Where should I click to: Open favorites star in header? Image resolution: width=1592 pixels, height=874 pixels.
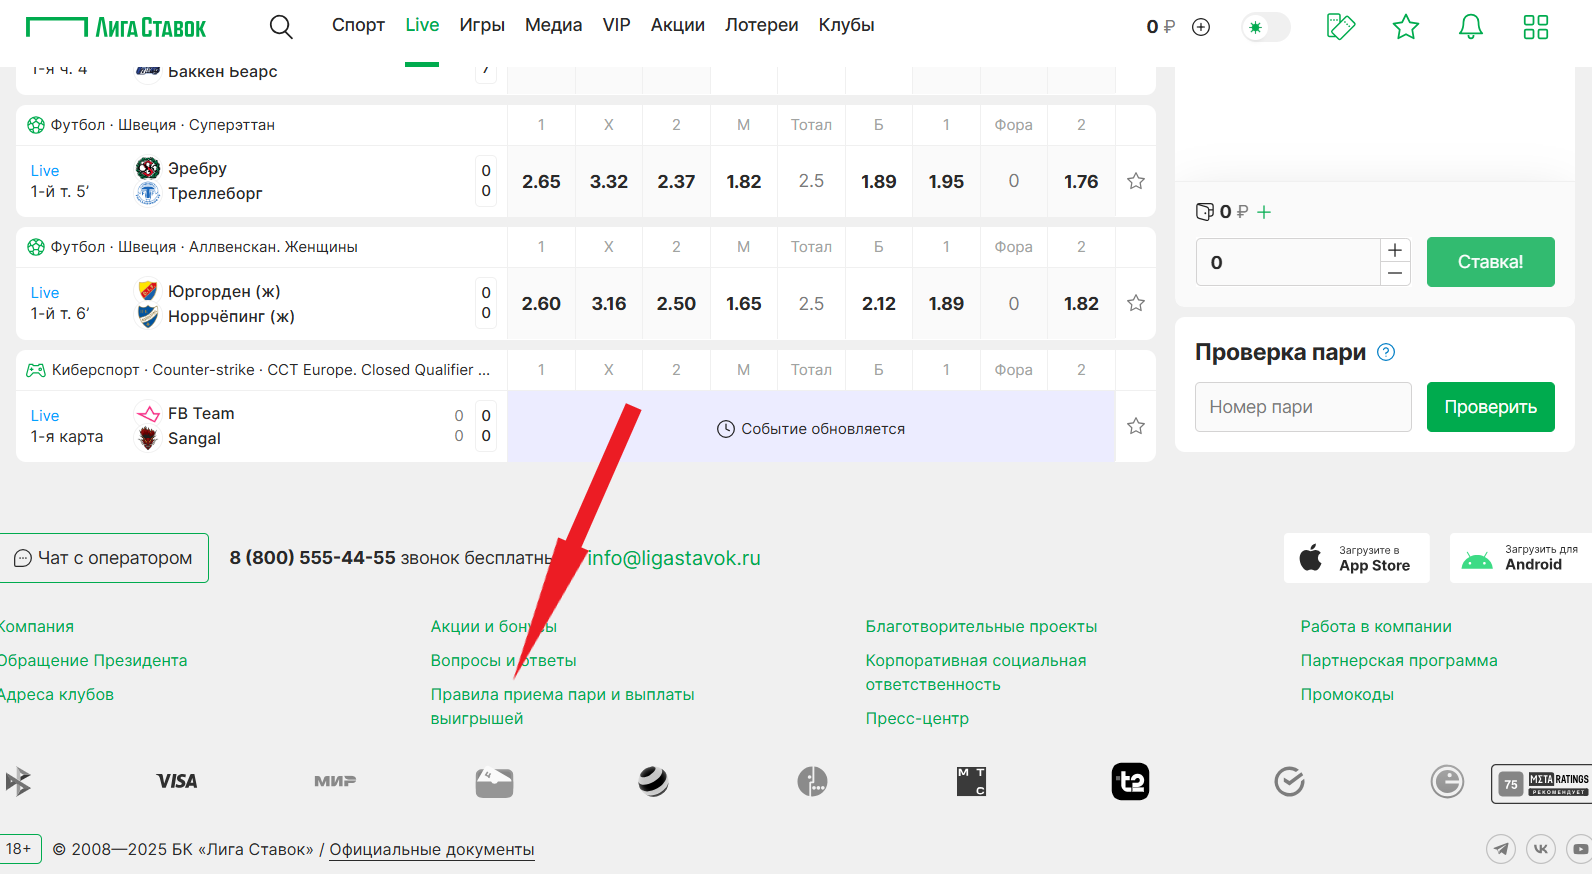[x=1406, y=27]
